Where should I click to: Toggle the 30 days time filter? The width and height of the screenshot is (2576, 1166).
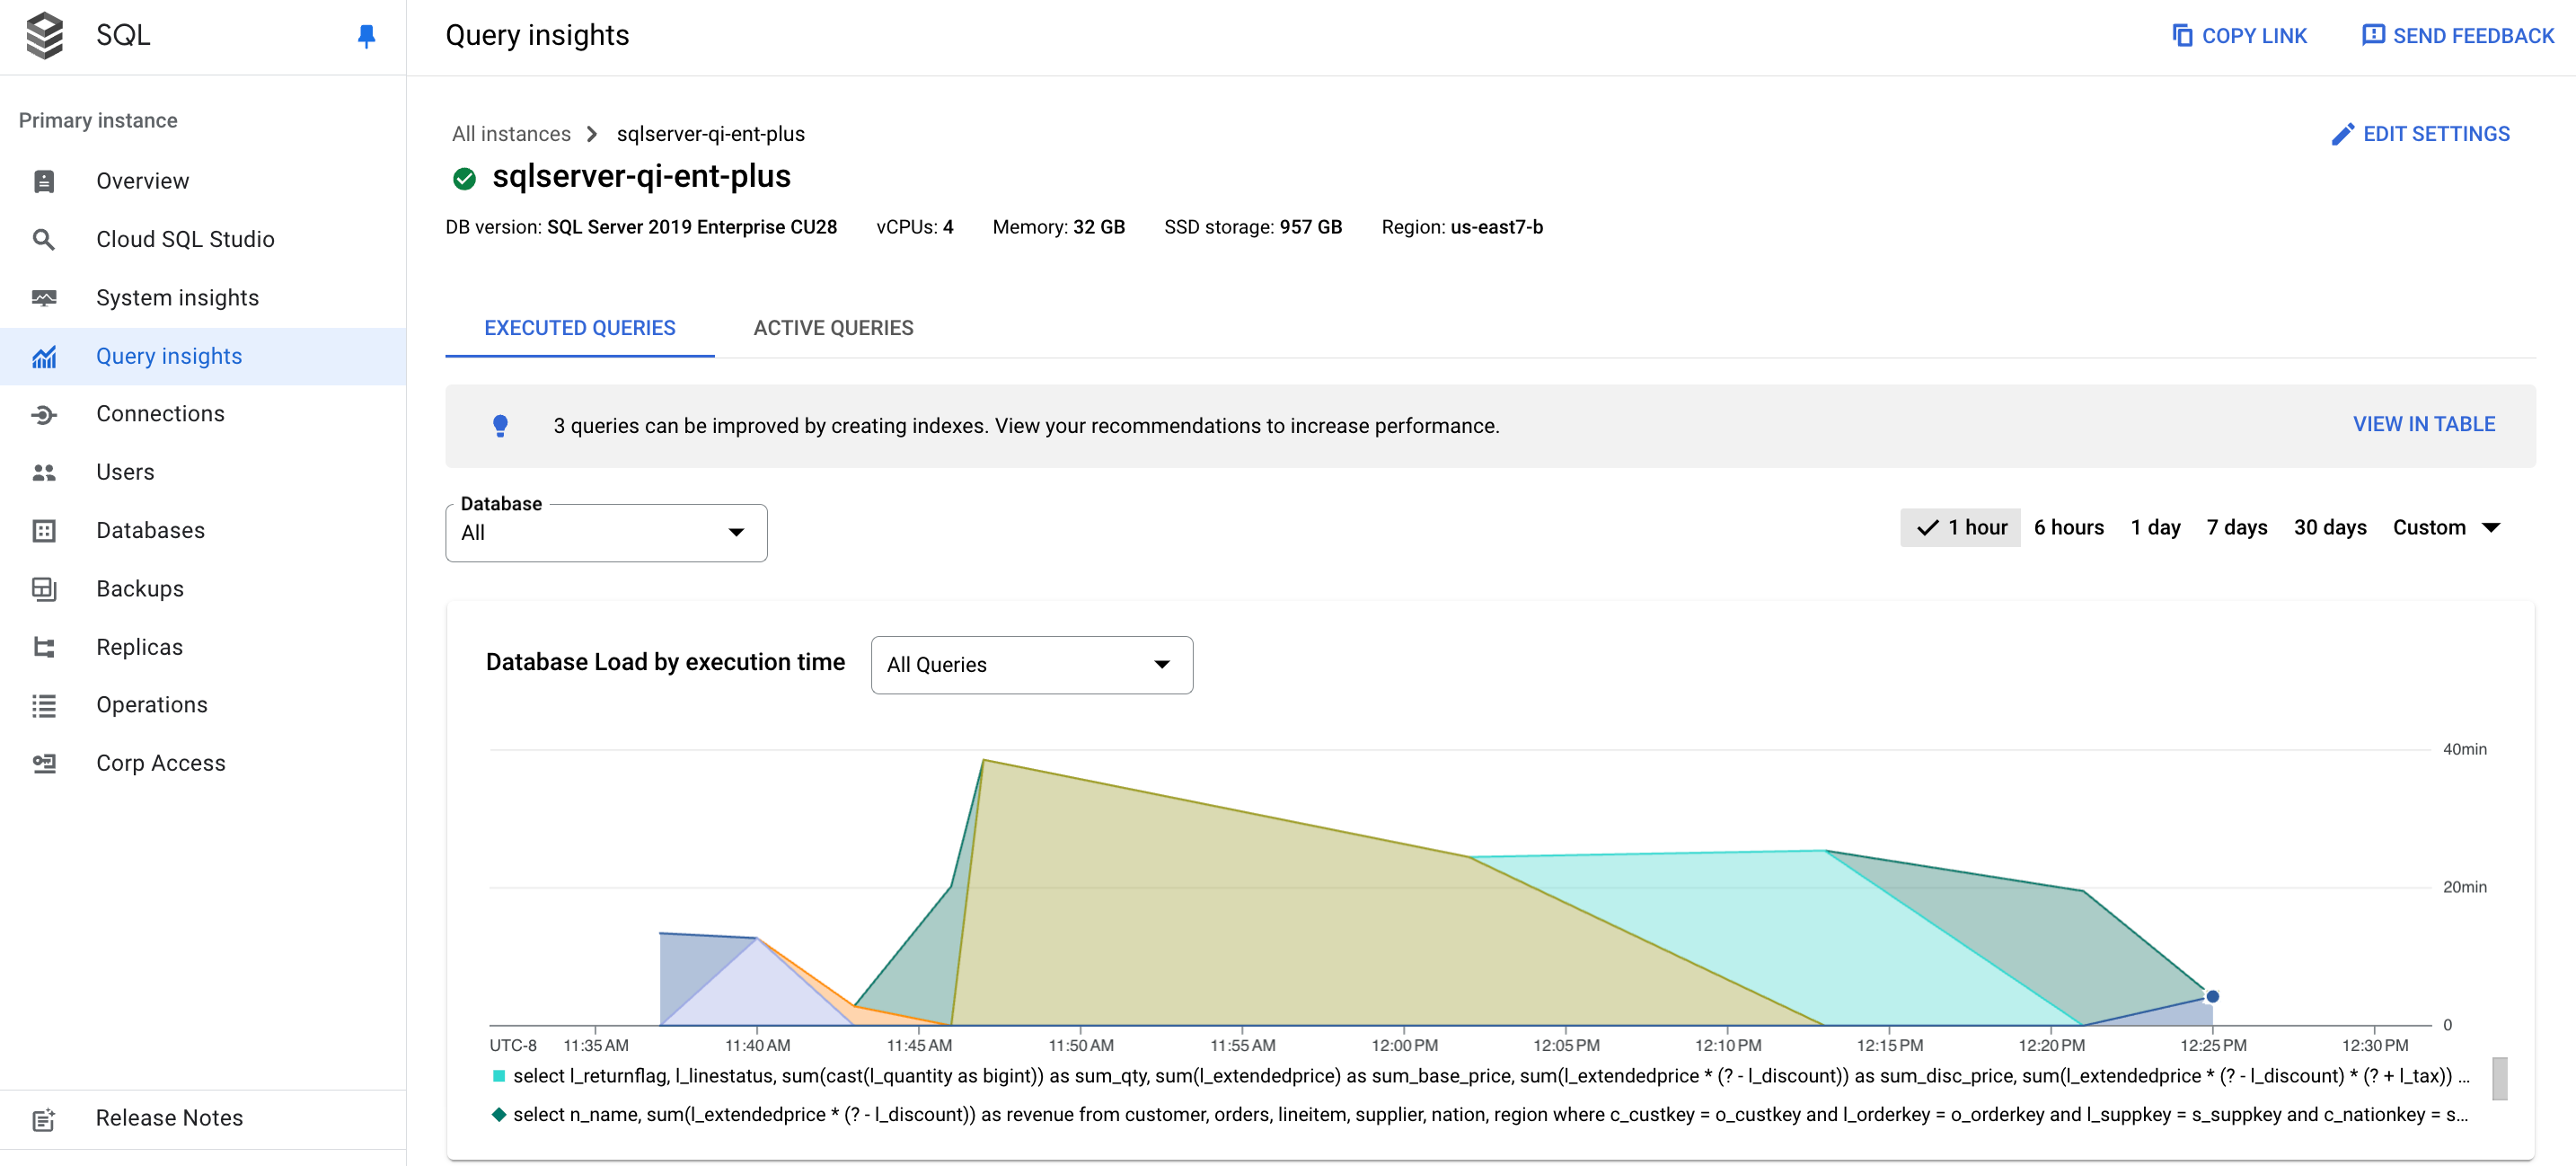pyautogui.click(x=2326, y=527)
